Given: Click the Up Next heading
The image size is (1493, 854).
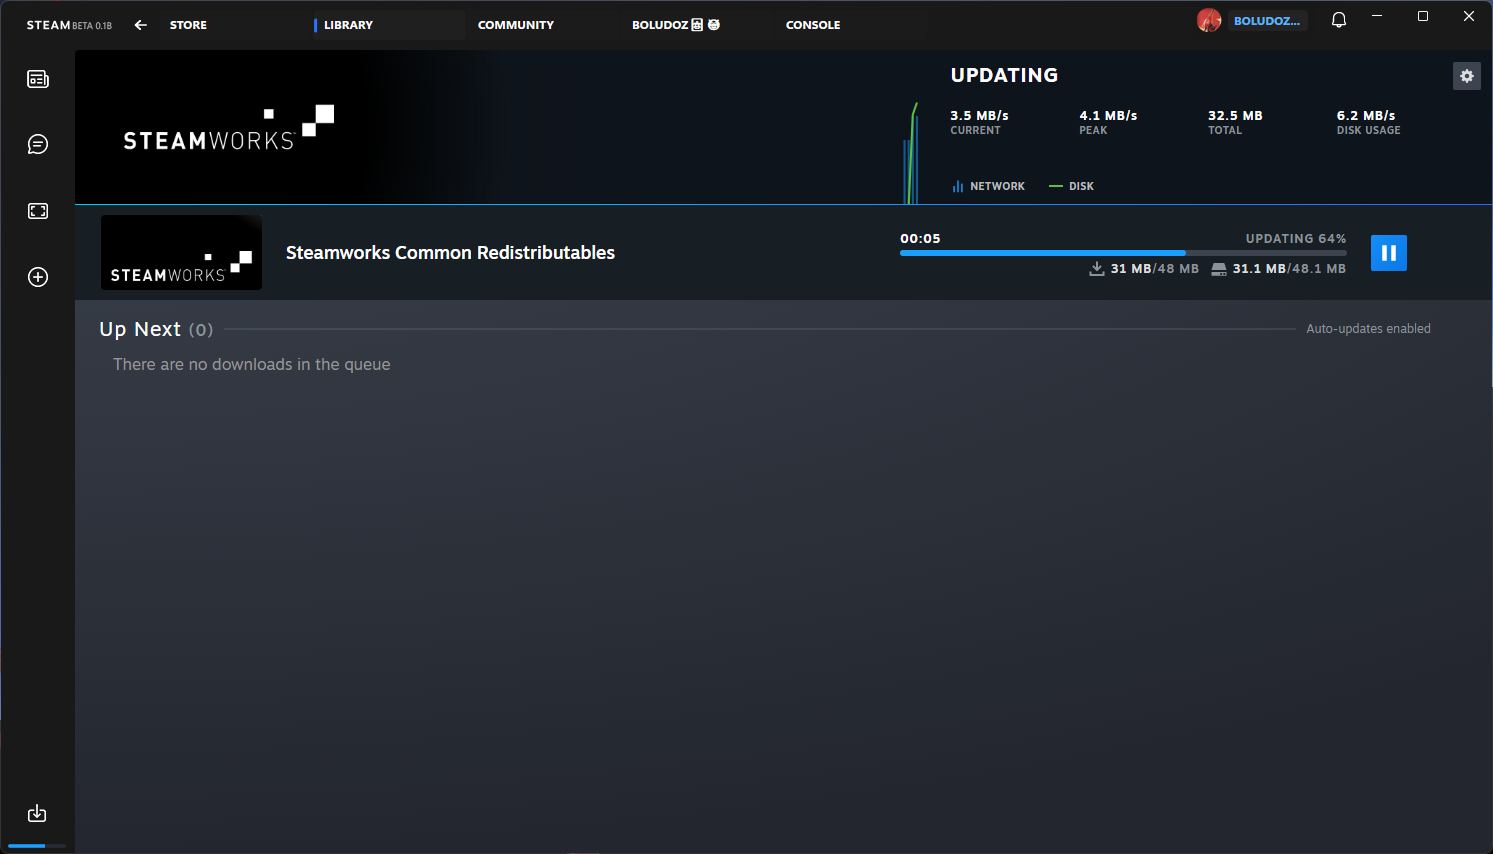Looking at the screenshot, I should 140,329.
